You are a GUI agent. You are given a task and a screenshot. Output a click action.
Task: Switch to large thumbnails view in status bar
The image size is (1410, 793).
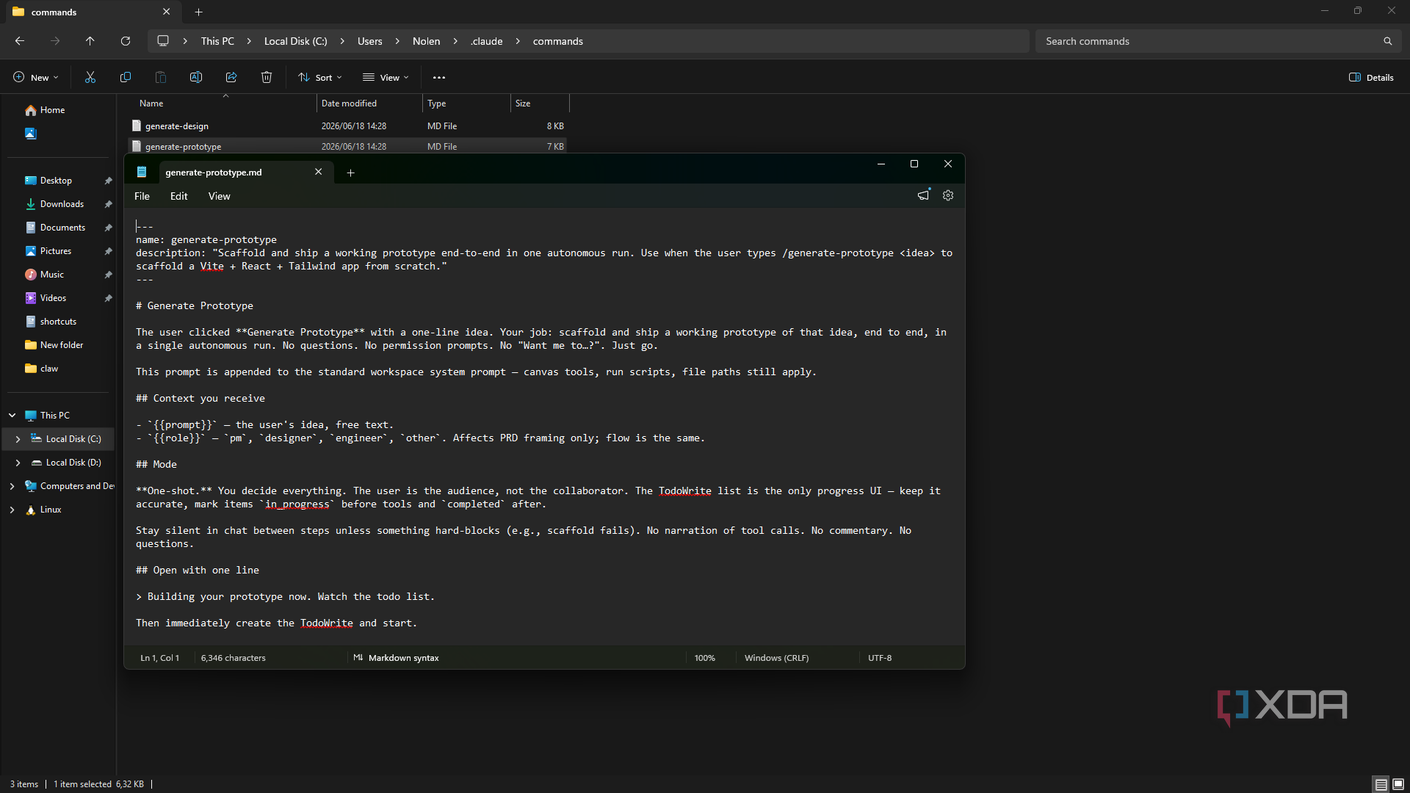pos(1398,784)
